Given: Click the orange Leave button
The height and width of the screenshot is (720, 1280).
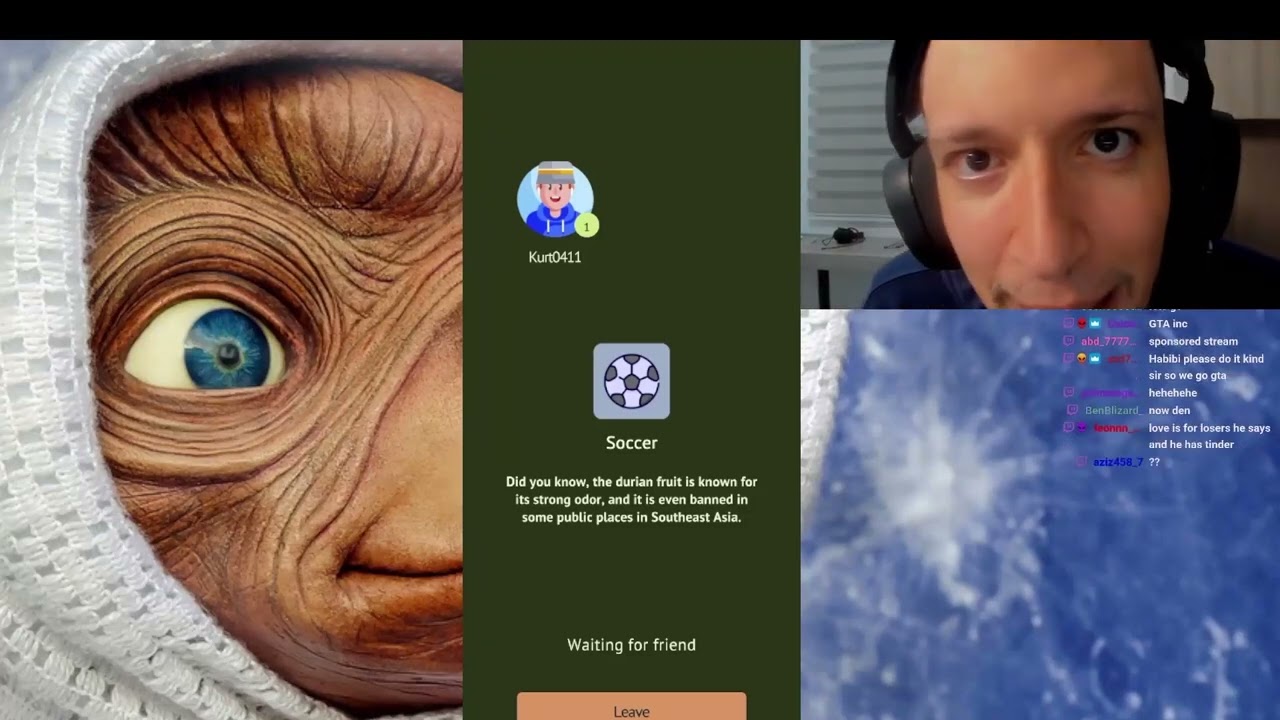Looking at the screenshot, I should 631,708.
